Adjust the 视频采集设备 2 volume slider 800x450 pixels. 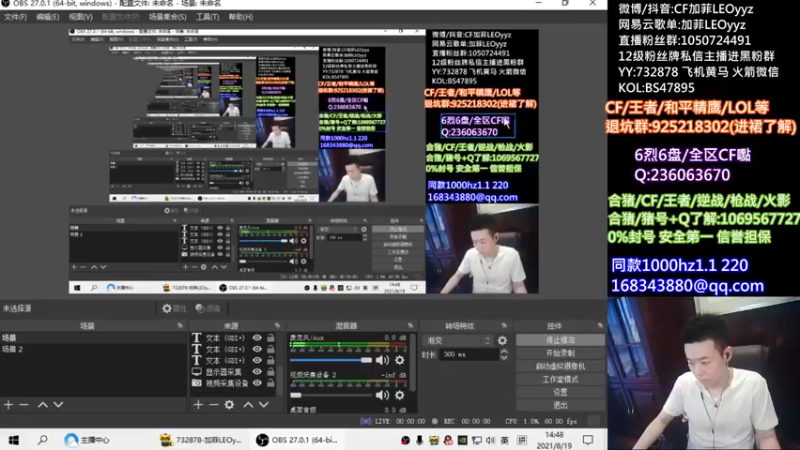(331, 395)
